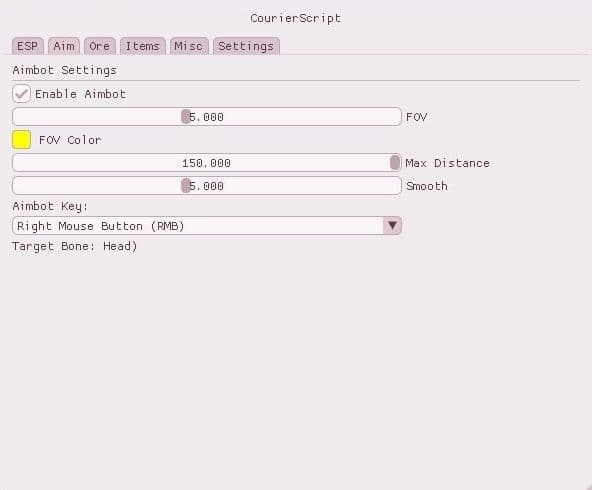Open the yellow FOV Color swatch

tap(22, 140)
